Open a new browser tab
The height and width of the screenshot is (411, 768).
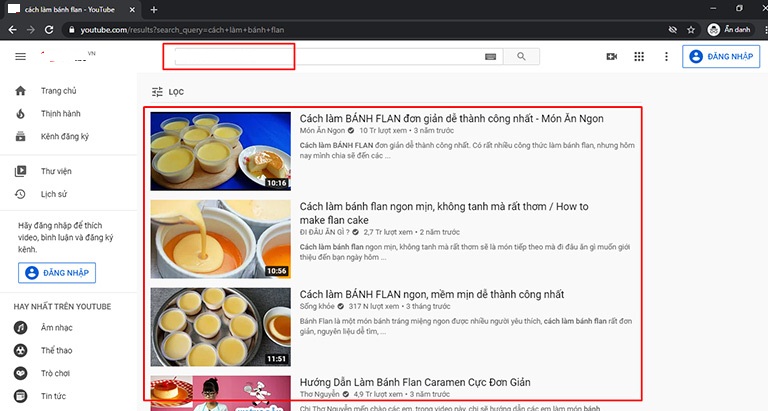pos(153,9)
